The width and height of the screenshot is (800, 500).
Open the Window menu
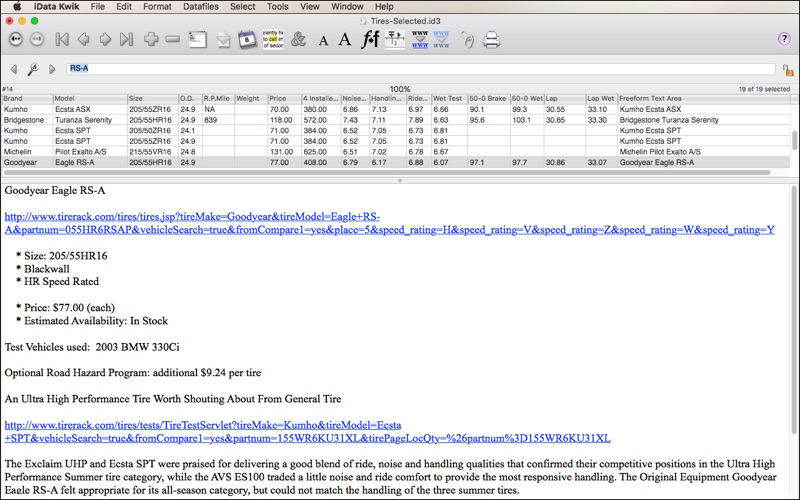click(x=347, y=7)
